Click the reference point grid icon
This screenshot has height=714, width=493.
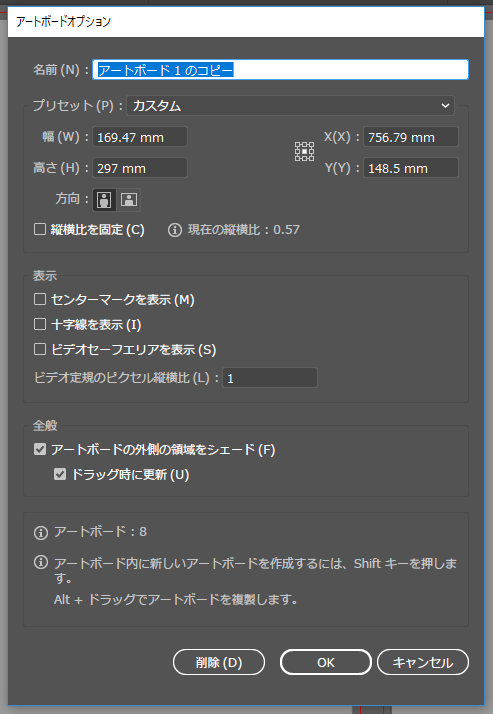pos(304,152)
